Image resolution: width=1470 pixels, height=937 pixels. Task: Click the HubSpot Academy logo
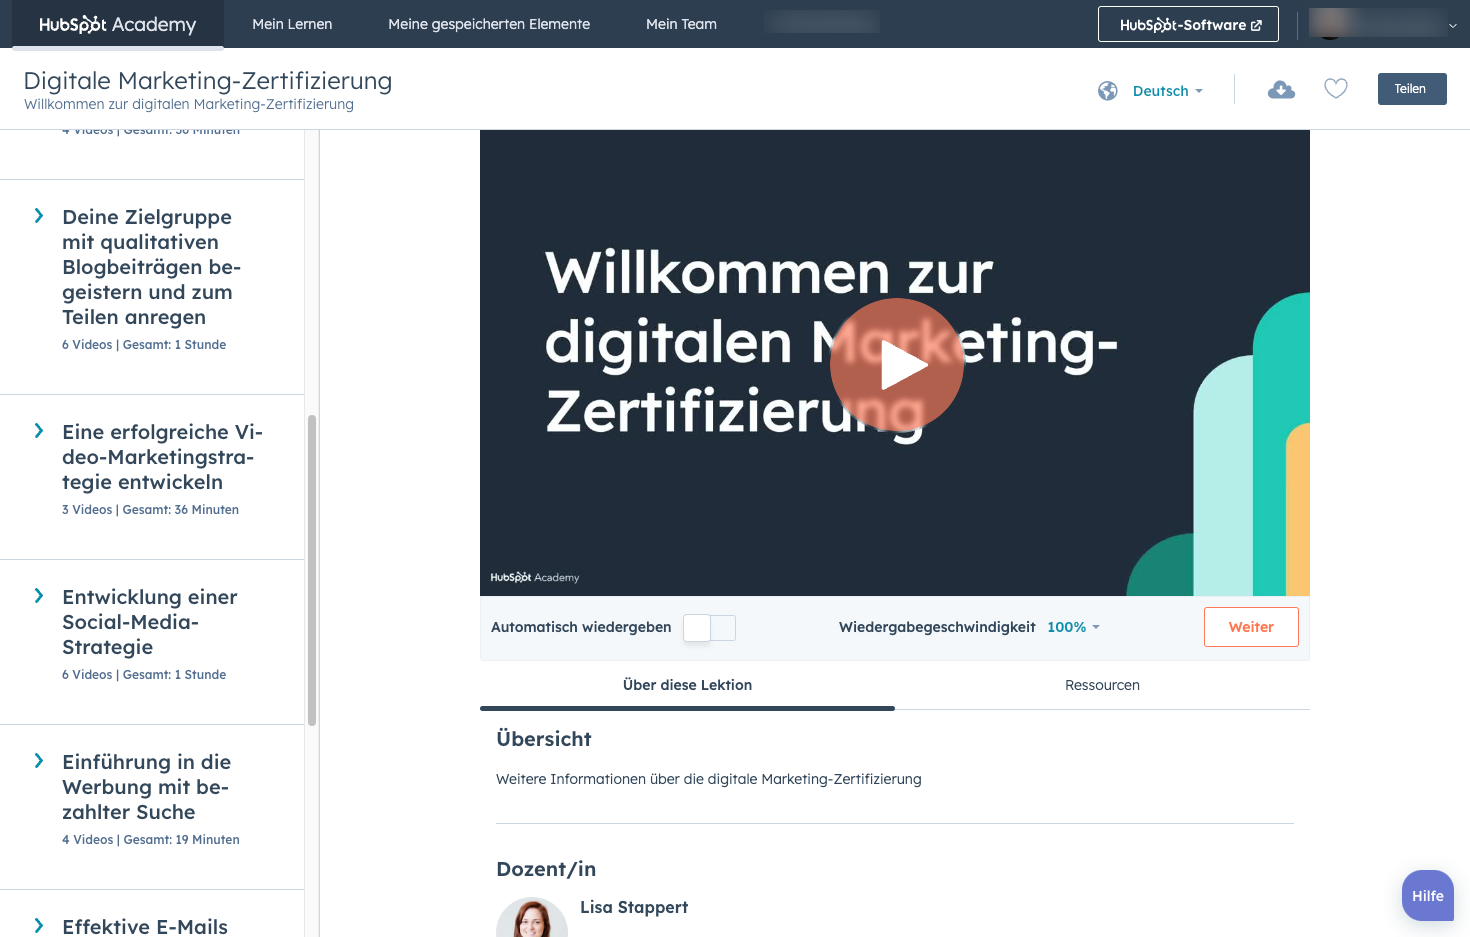117,24
